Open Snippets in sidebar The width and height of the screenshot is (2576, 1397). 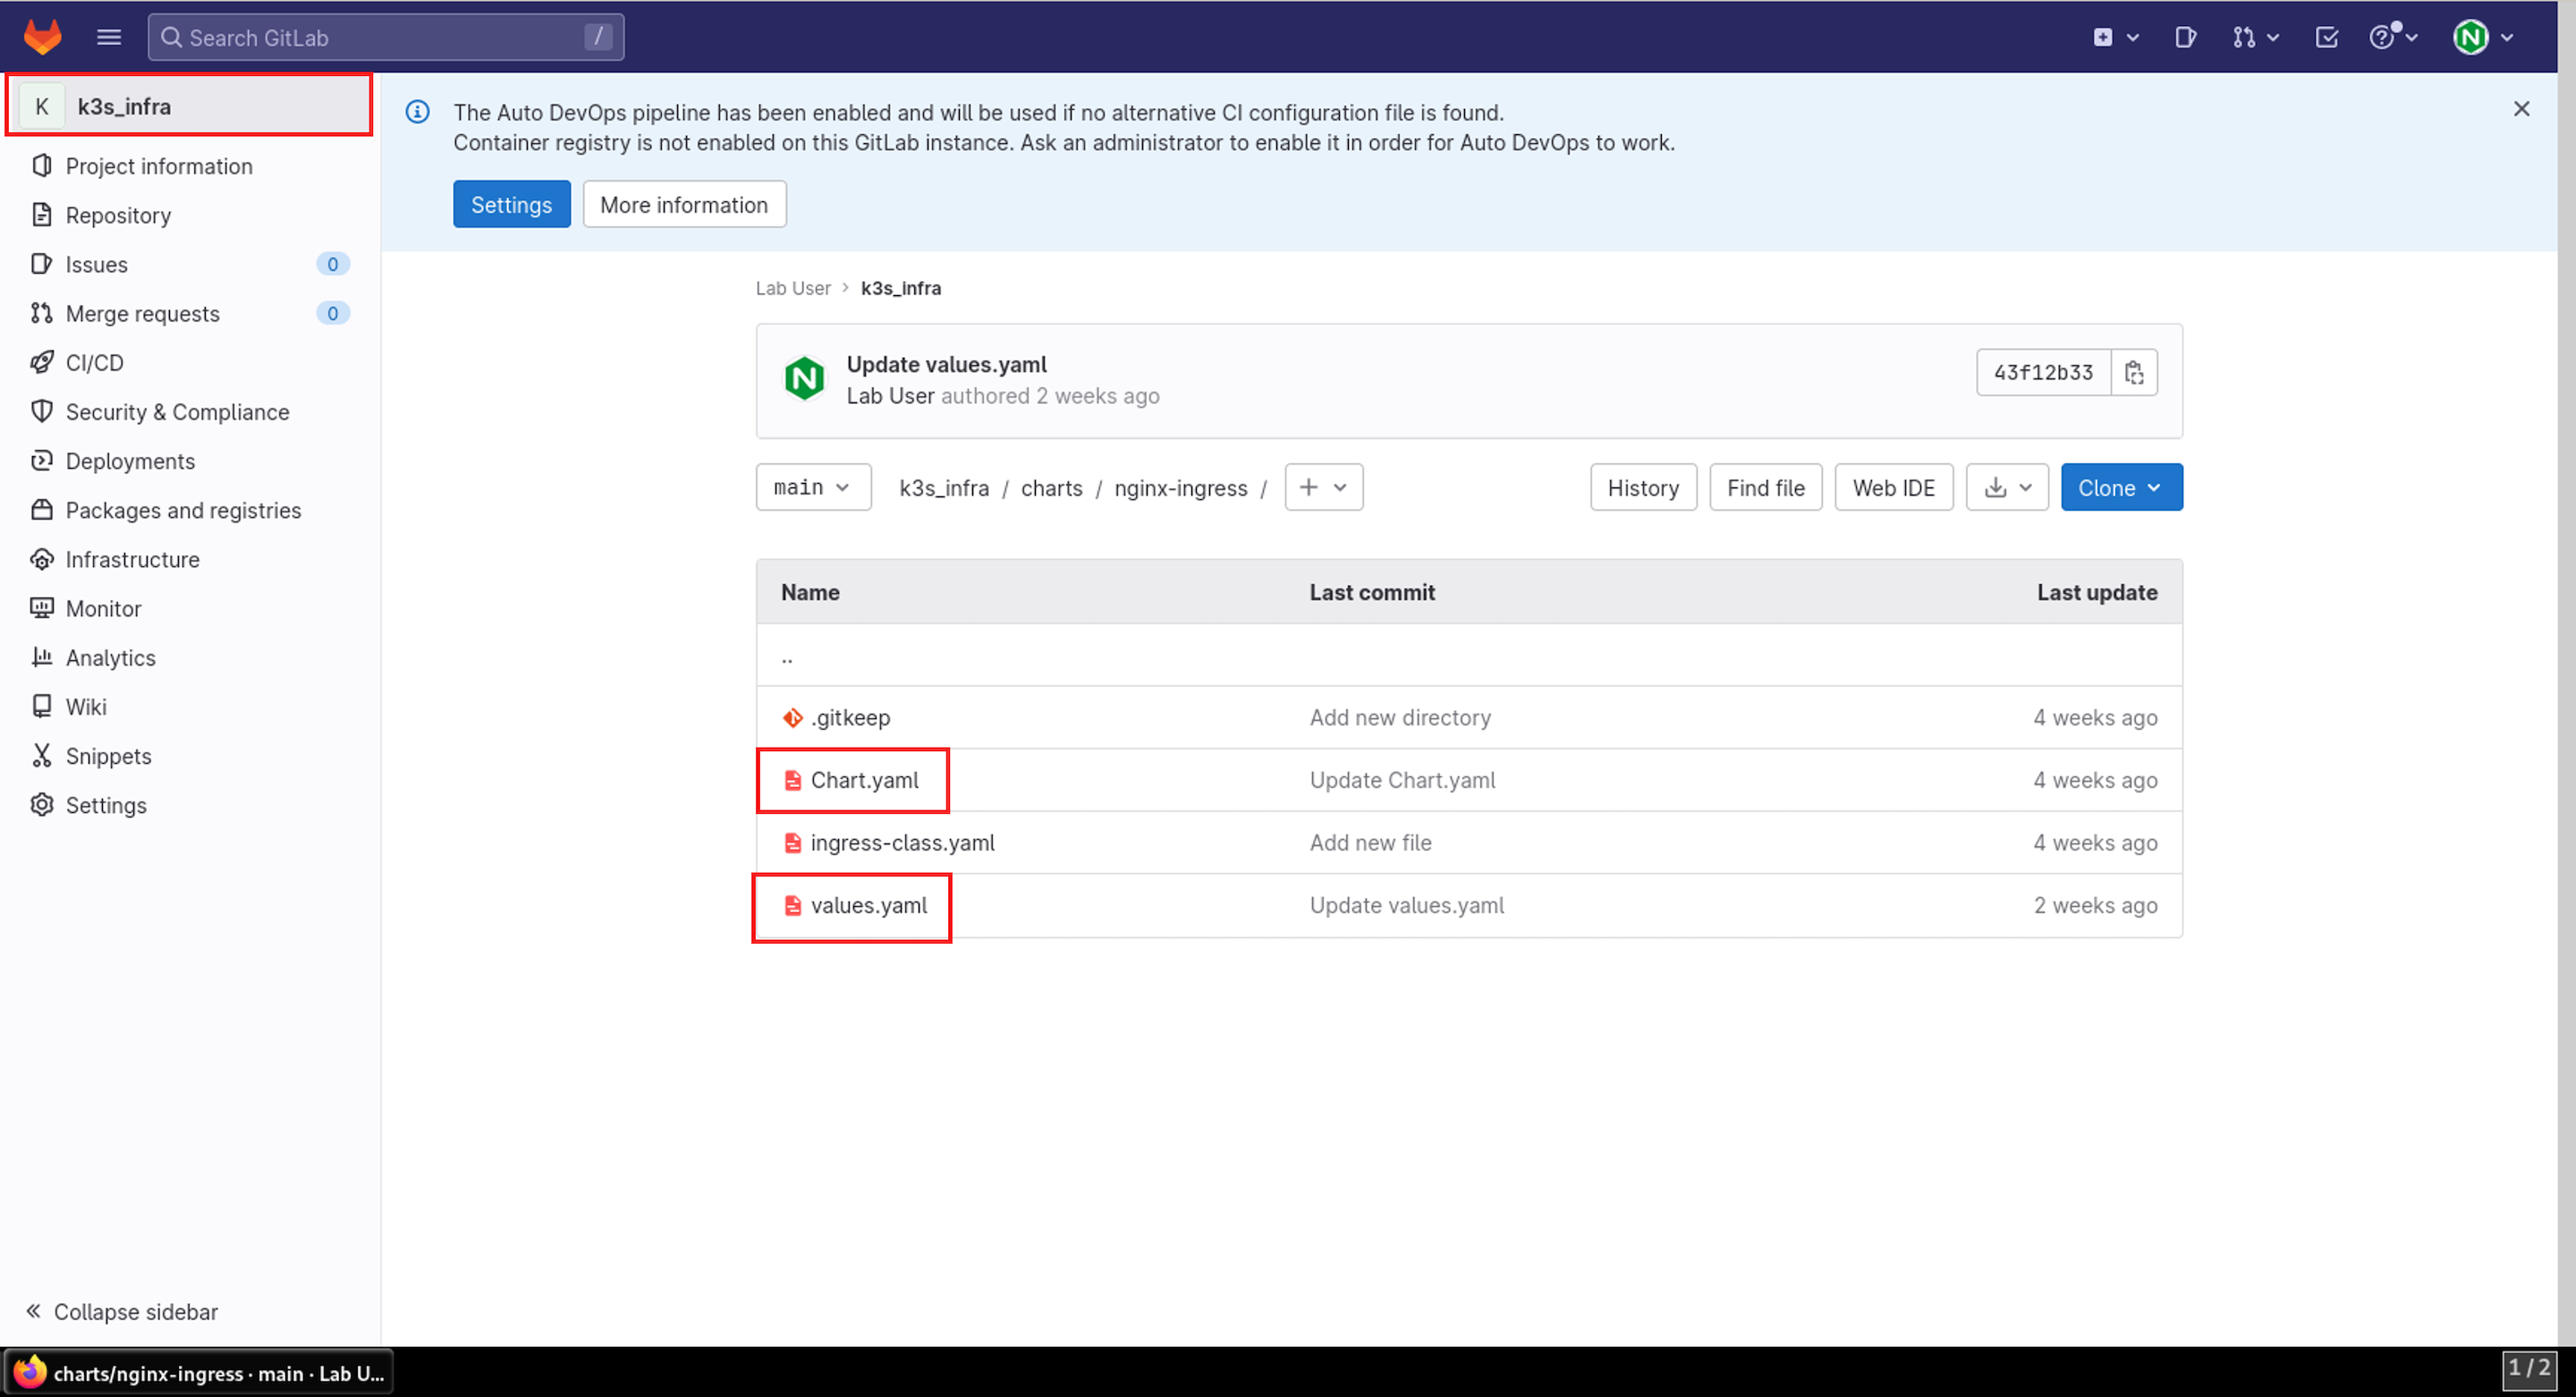(108, 755)
